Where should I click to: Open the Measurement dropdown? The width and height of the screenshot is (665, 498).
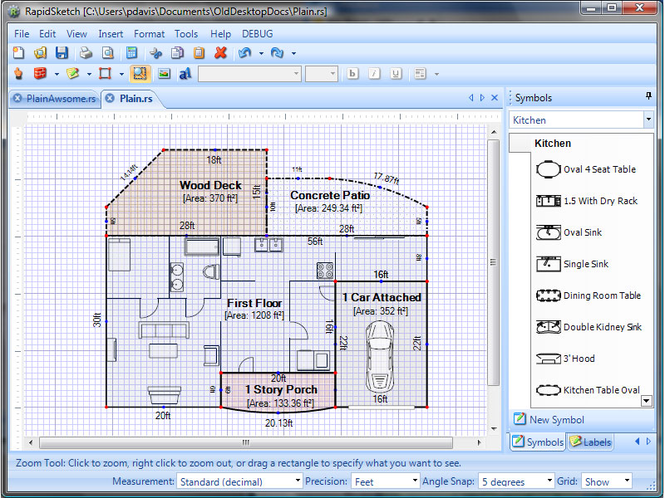pos(295,481)
